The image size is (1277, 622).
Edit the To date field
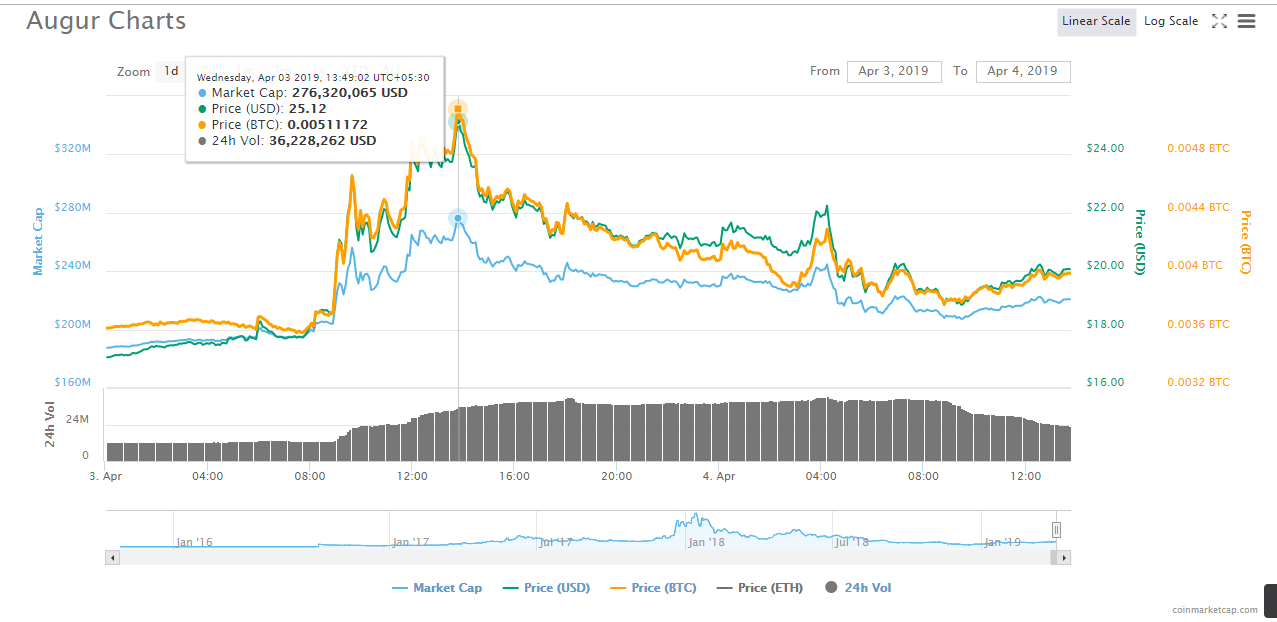(1023, 71)
